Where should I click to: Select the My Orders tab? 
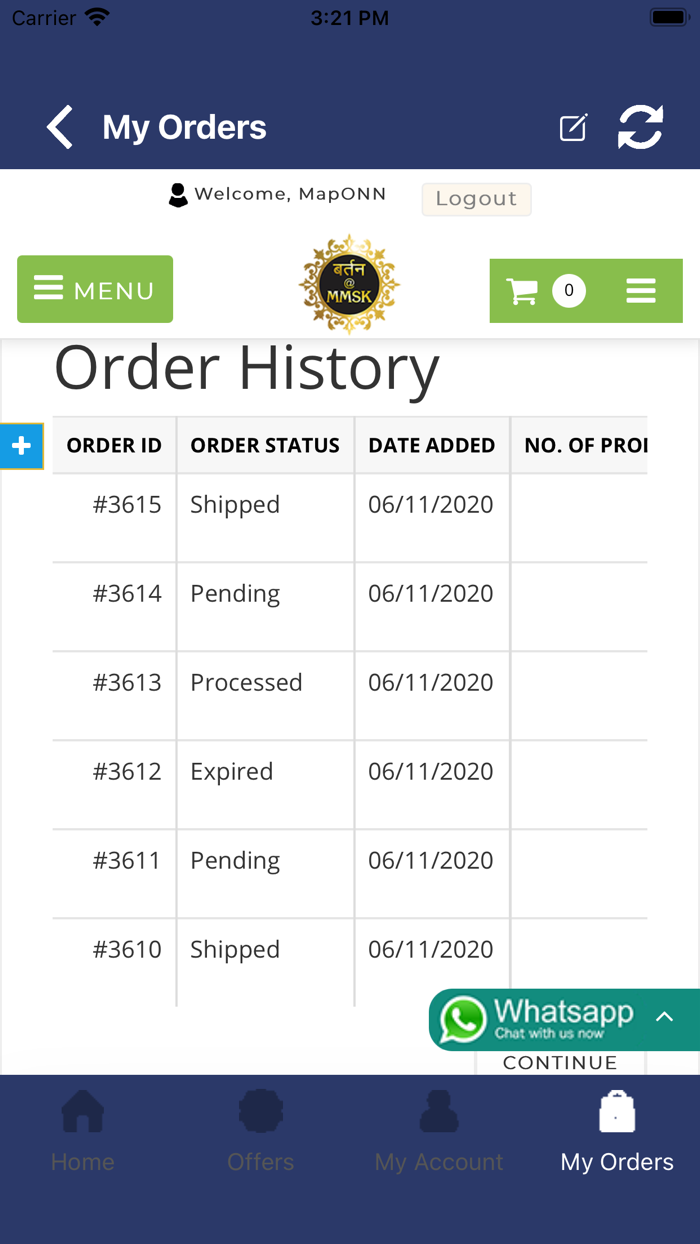click(x=617, y=1131)
